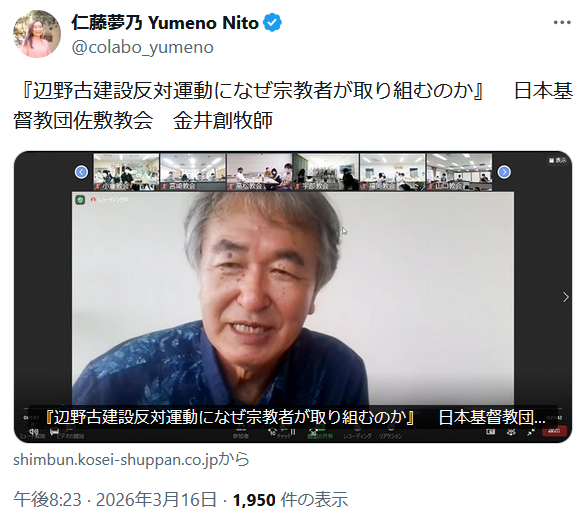Go to previous participant thumbnails with left arrow

pos(81,172)
